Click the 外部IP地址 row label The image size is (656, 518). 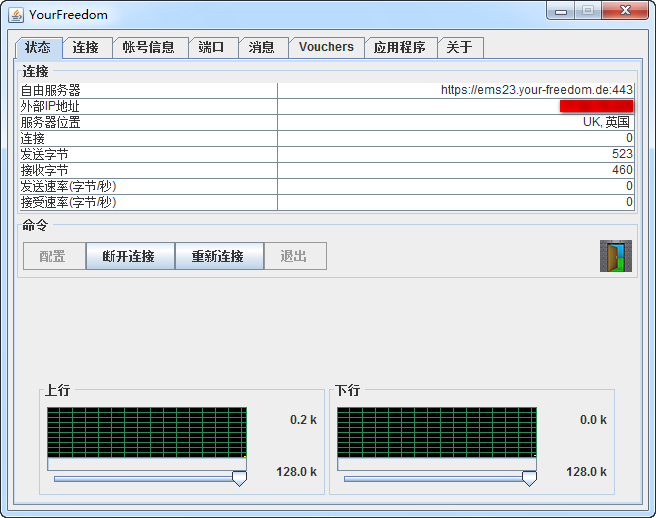[x=50, y=106]
